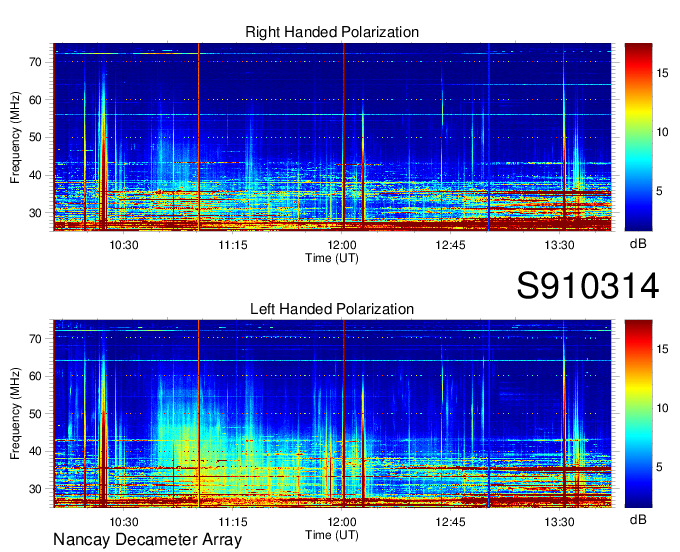Click the 12:45 time tick on the top plot
Image resolution: width=680 pixels, height=552 pixels.
tap(451, 245)
